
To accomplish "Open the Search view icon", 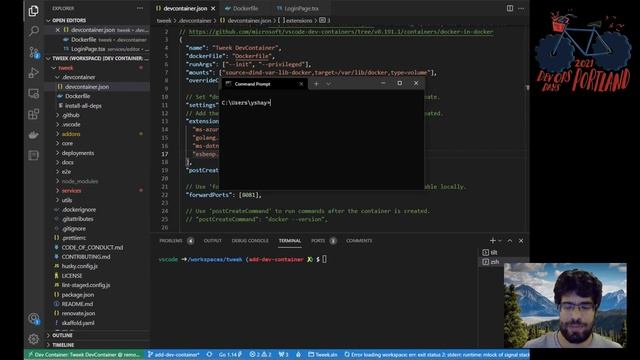I will [33, 31].
